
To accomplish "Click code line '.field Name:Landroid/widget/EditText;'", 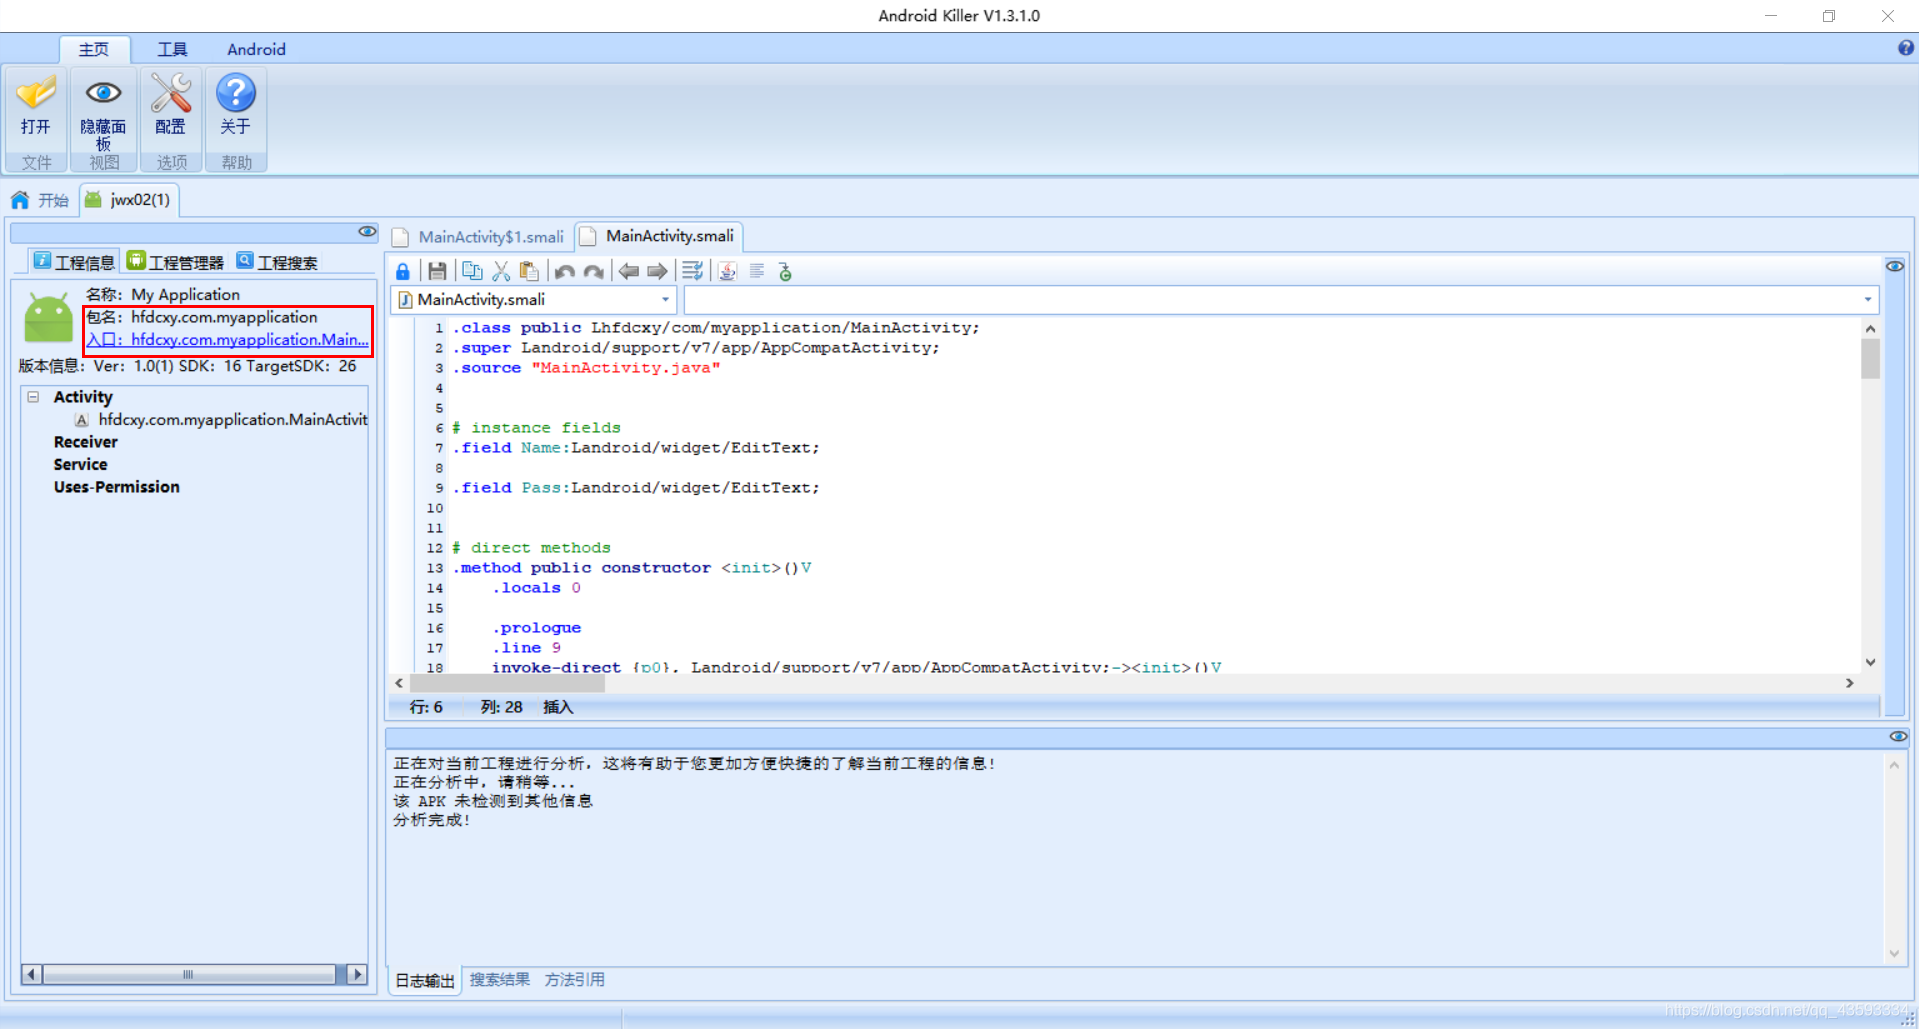I will pyautogui.click(x=636, y=448).
